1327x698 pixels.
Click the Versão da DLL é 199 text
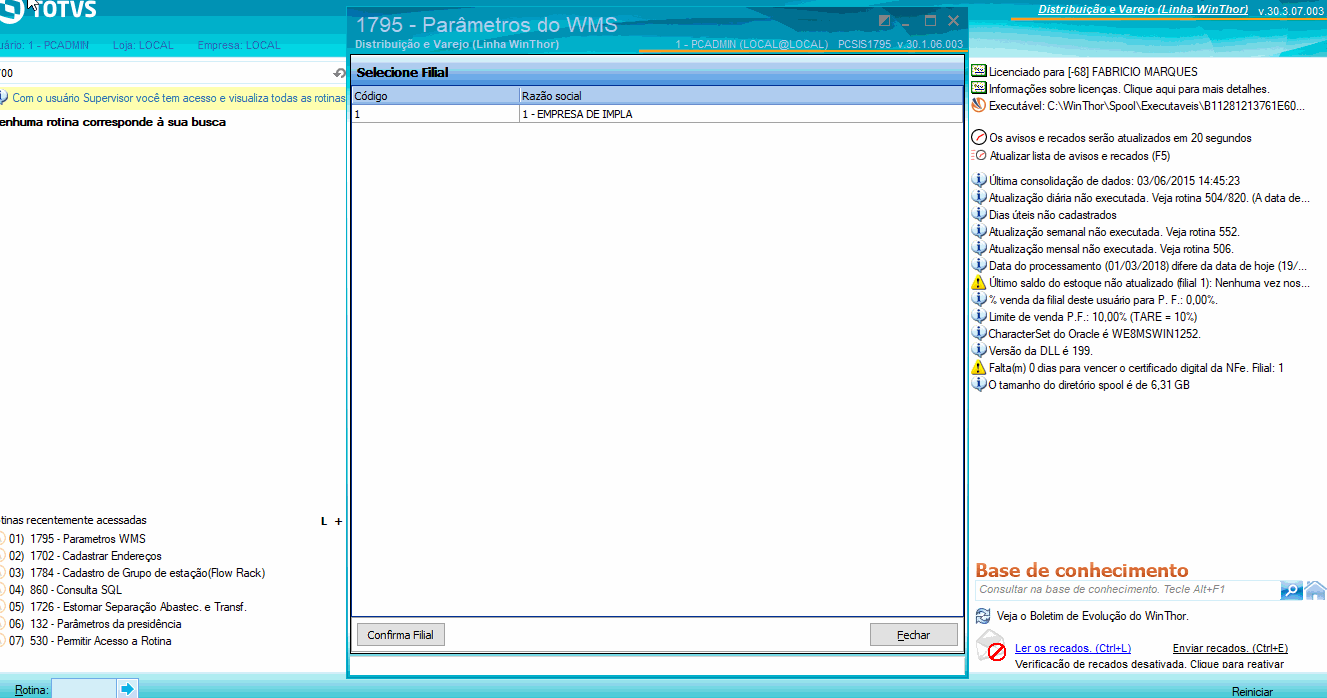pos(1040,352)
